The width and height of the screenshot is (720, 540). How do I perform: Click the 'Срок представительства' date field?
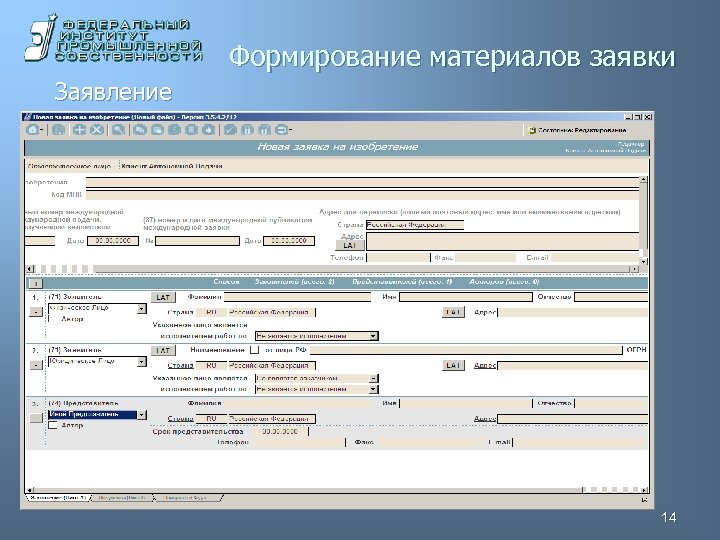(279, 432)
